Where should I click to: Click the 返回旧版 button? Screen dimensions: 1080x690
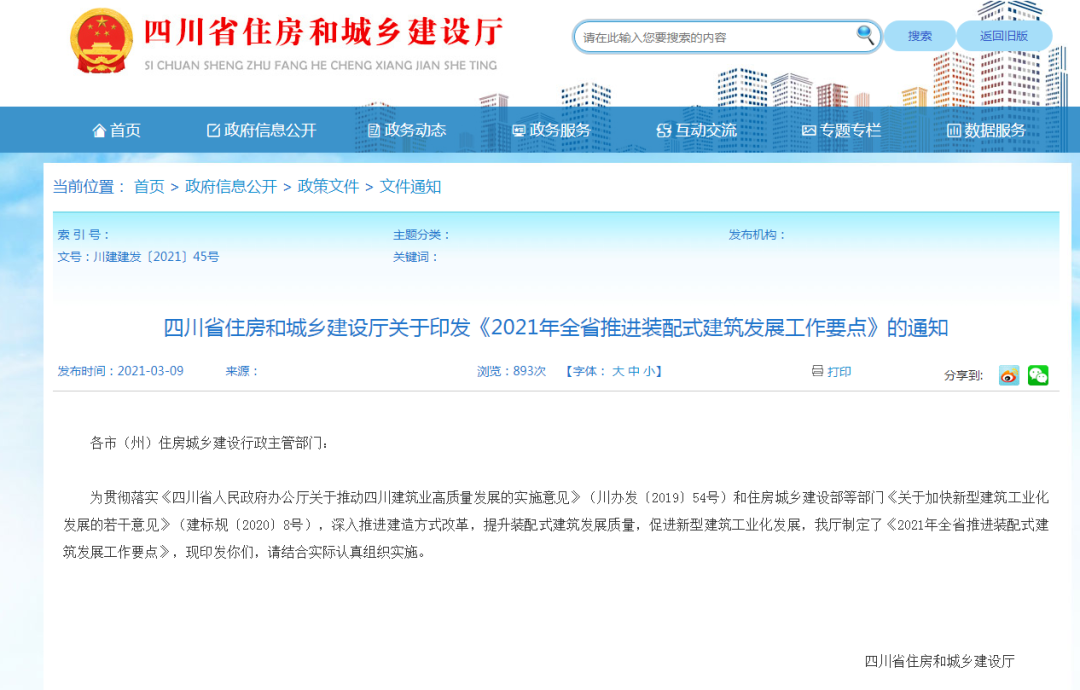click(1004, 36)
